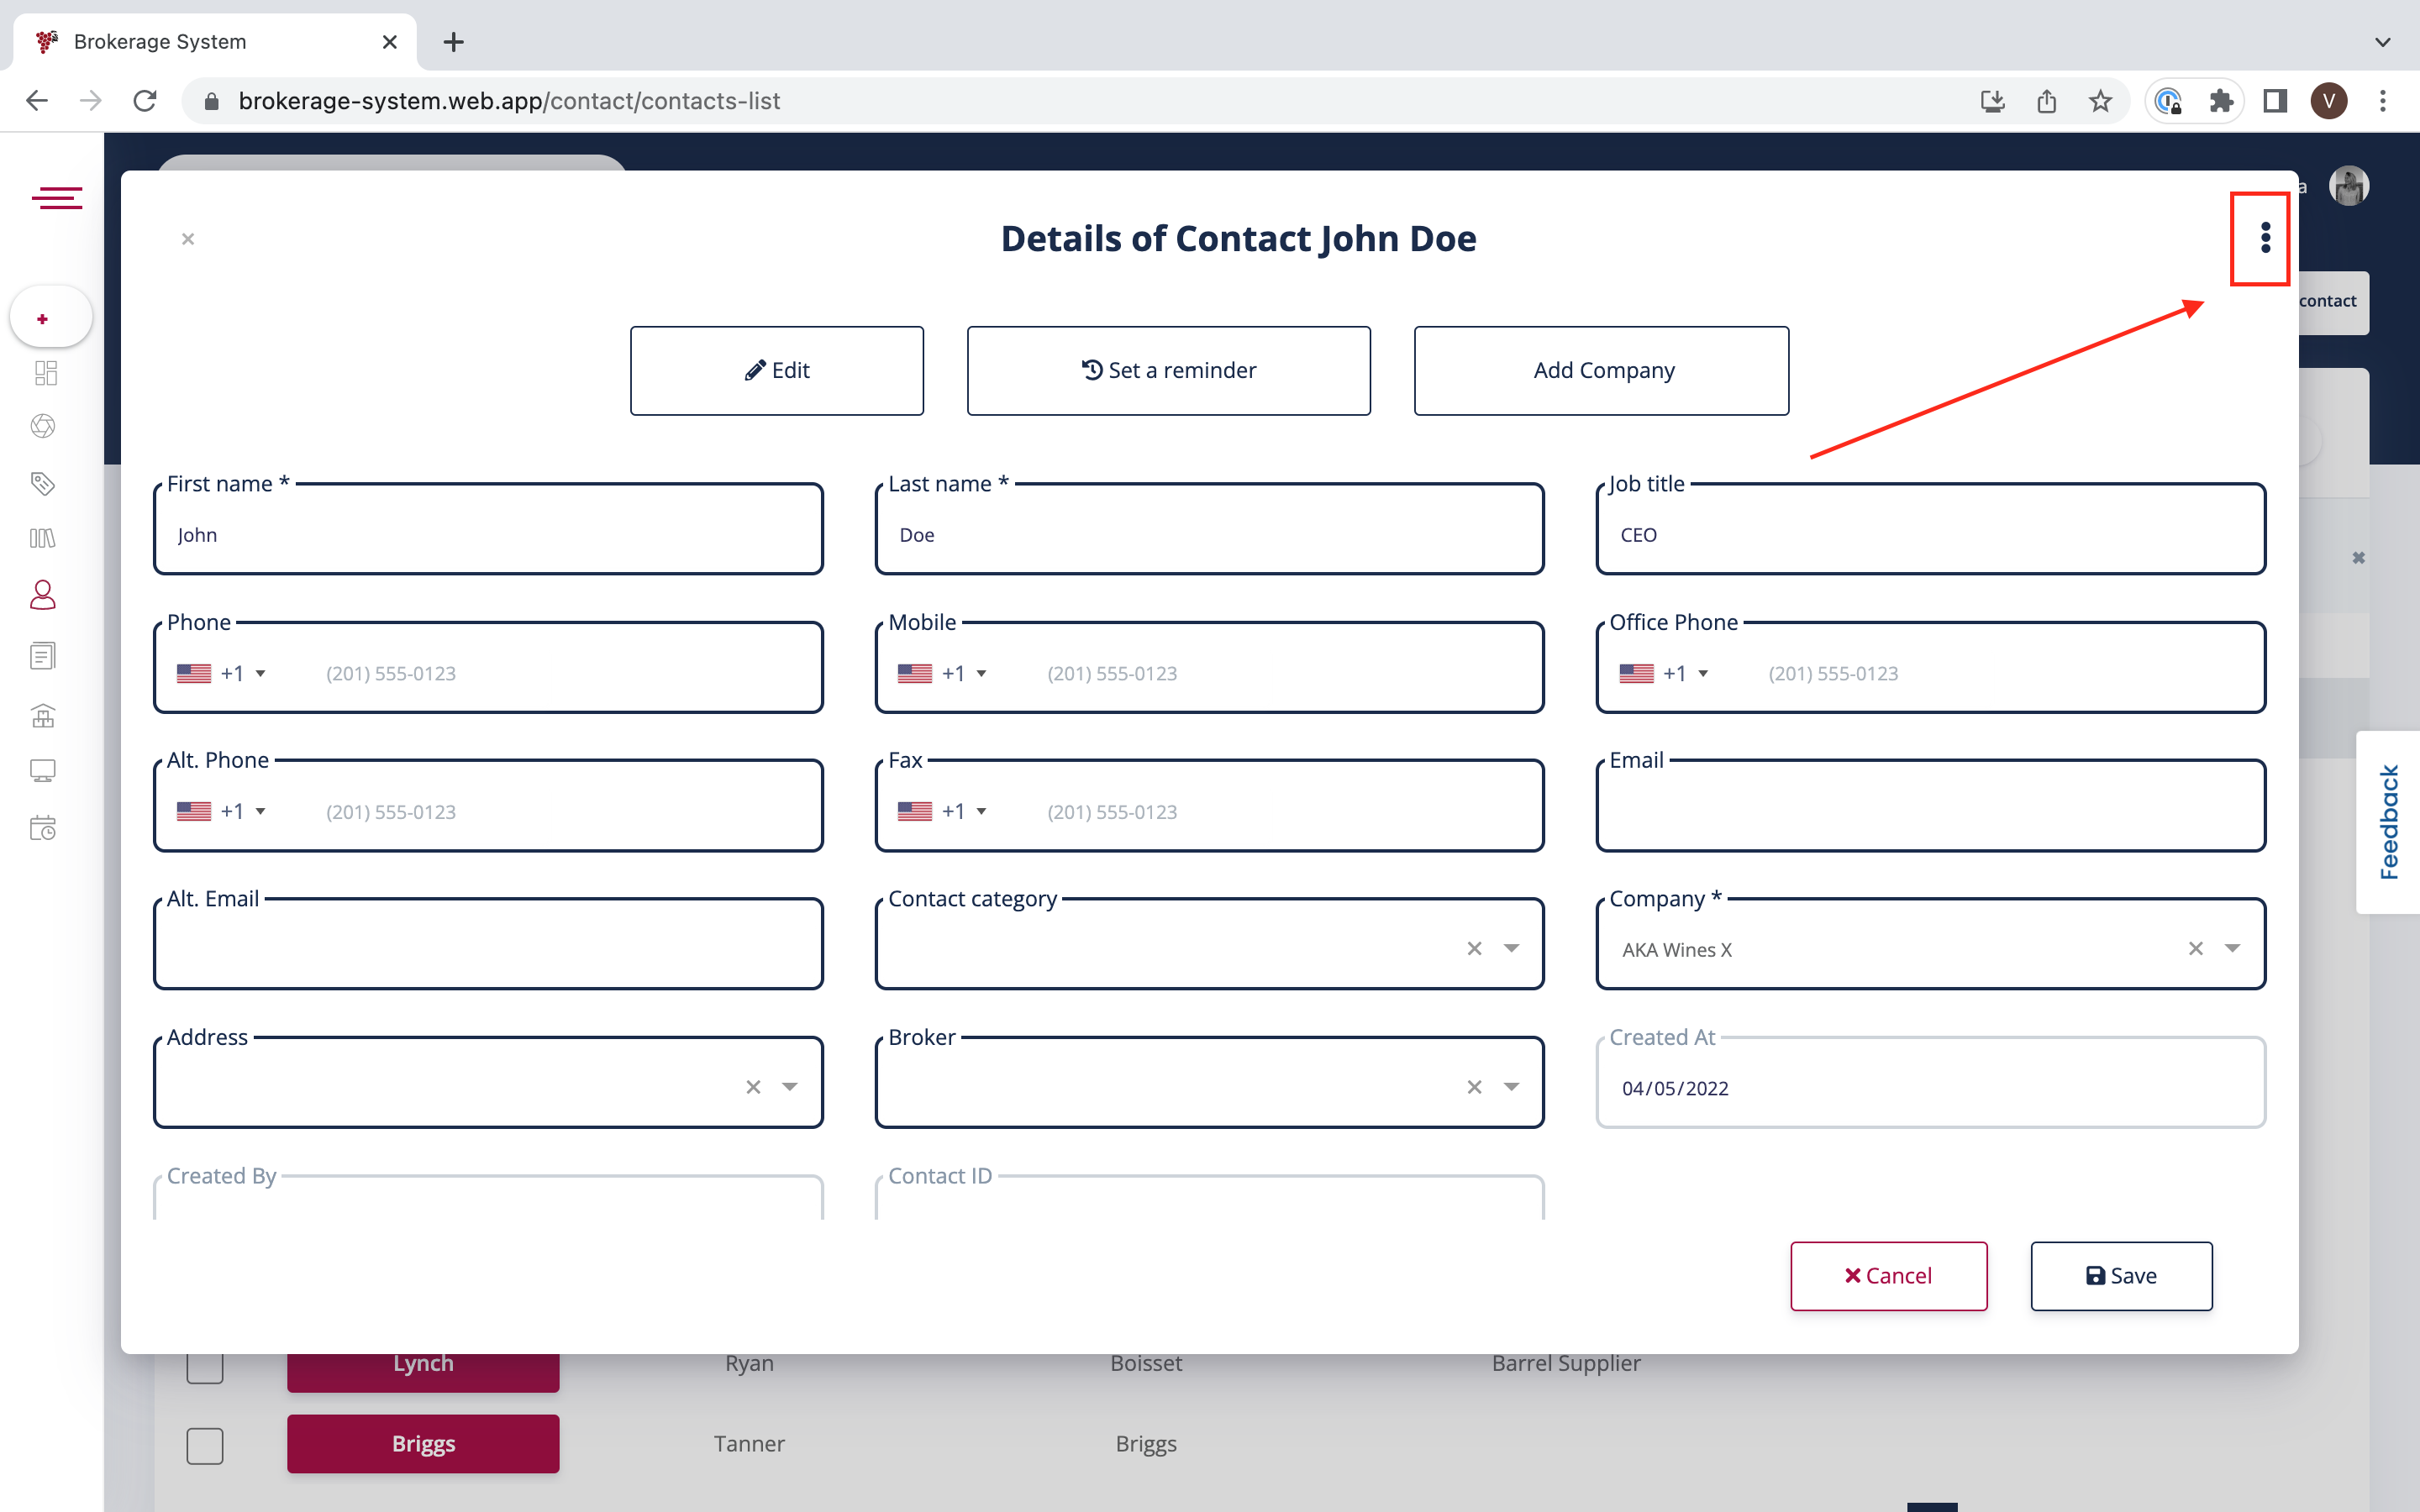This screenshot has height=1512, width=2420.
Task: Bookmark the page with the star icon
Action: tap(2100, 101)
